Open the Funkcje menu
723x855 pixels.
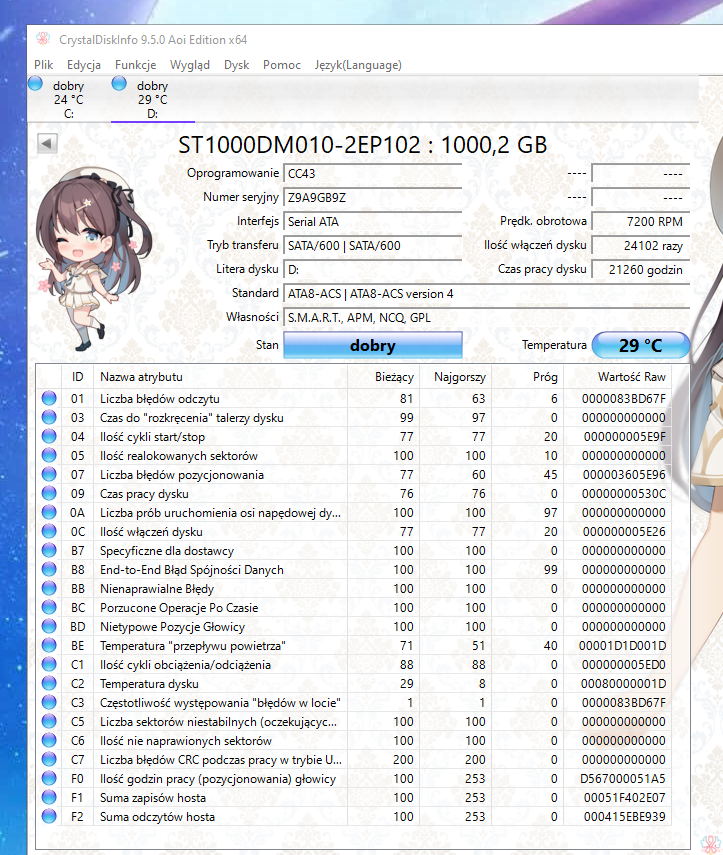point(135,65)
